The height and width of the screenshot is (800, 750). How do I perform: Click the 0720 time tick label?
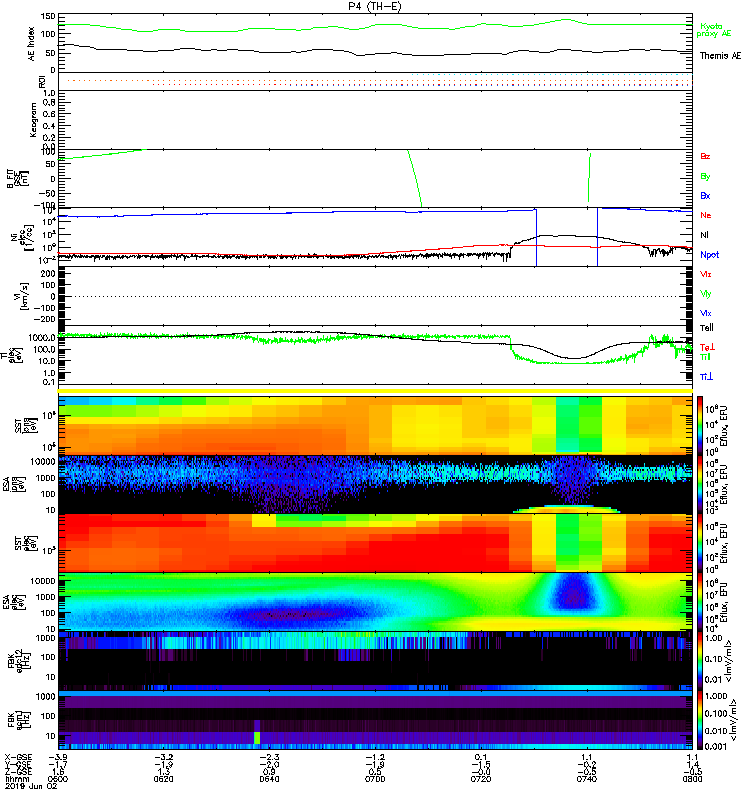click(481, 779)
